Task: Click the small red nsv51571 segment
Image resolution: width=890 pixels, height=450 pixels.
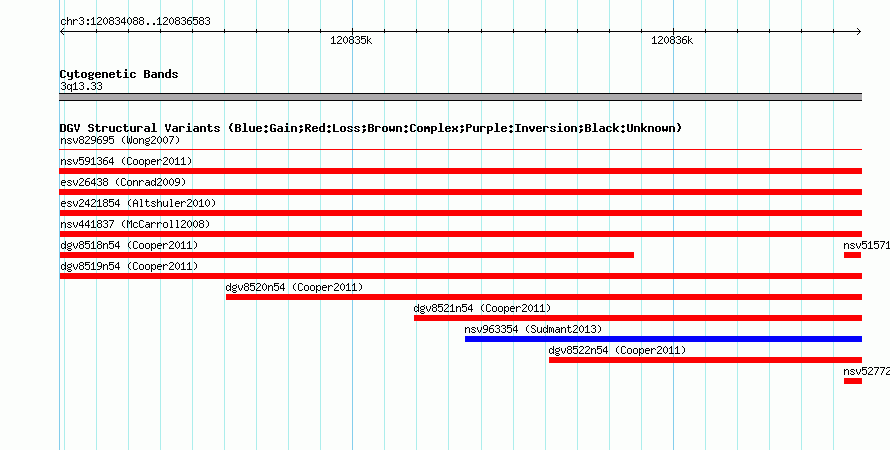Action: 853,255
